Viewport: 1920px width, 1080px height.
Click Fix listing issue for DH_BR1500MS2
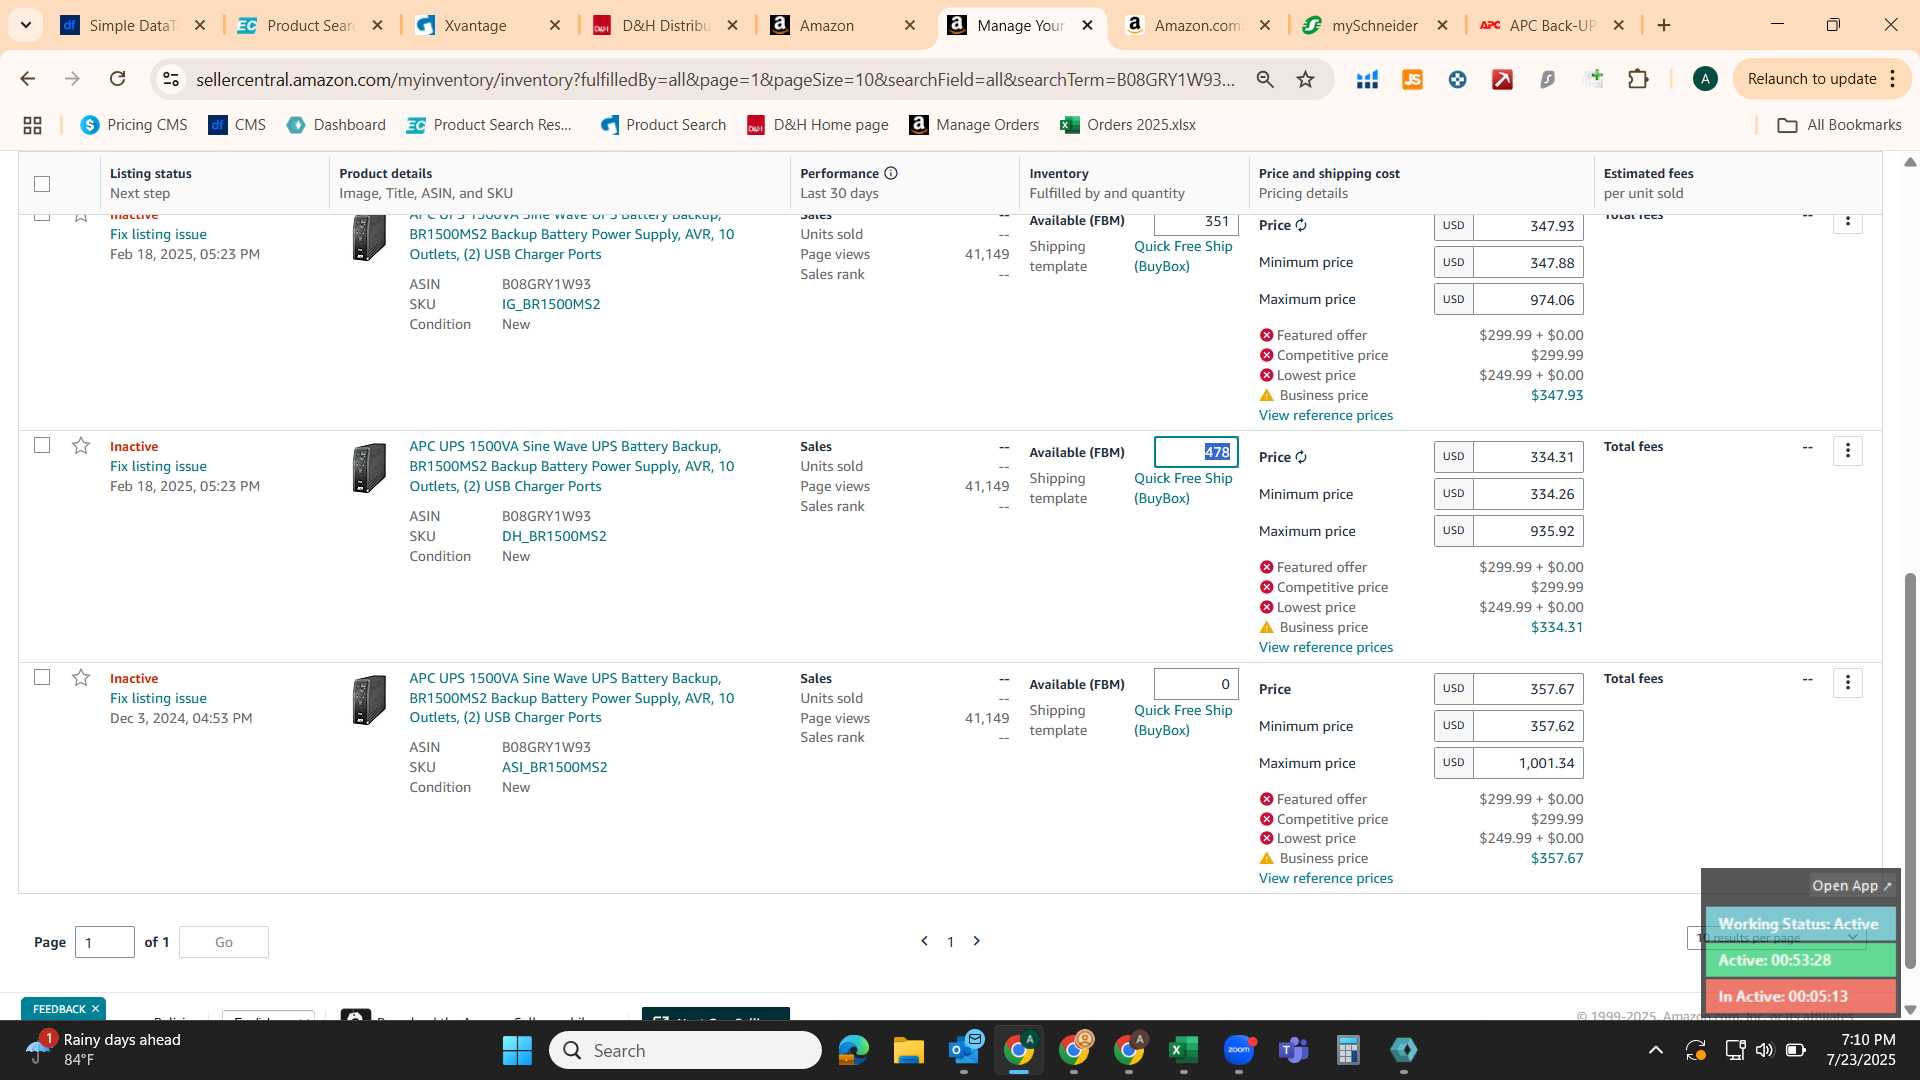pyautogui.click(x=158, y=466)
